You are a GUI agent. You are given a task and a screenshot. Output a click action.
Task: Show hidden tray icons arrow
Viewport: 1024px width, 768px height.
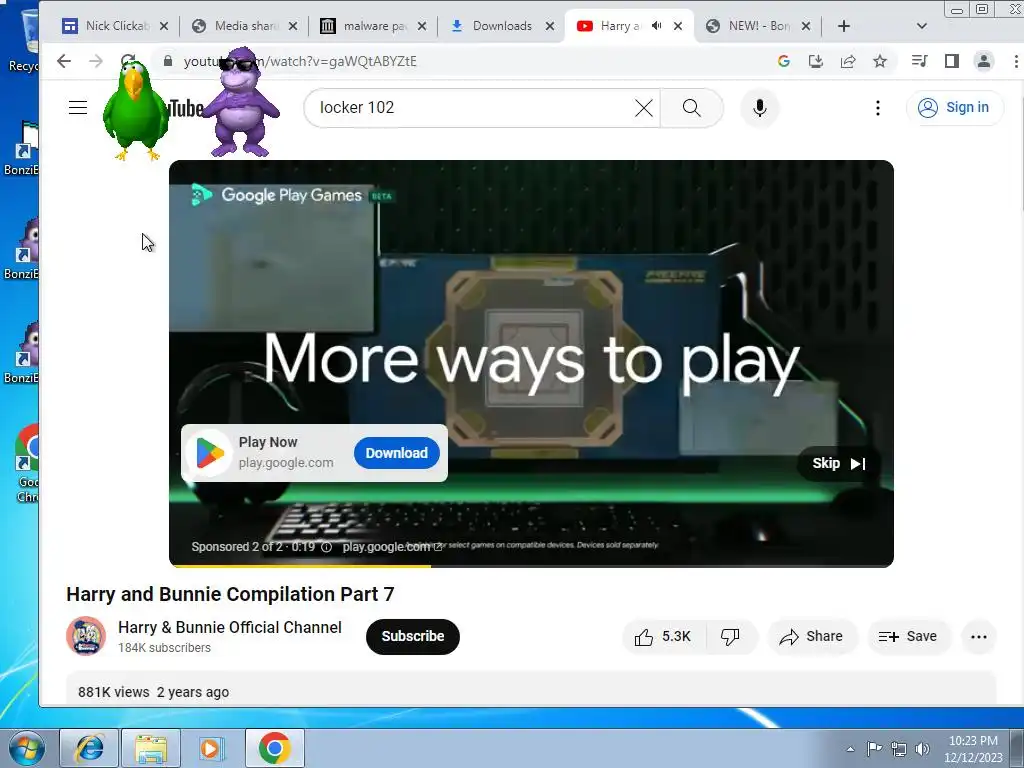(x=850, y=749)
